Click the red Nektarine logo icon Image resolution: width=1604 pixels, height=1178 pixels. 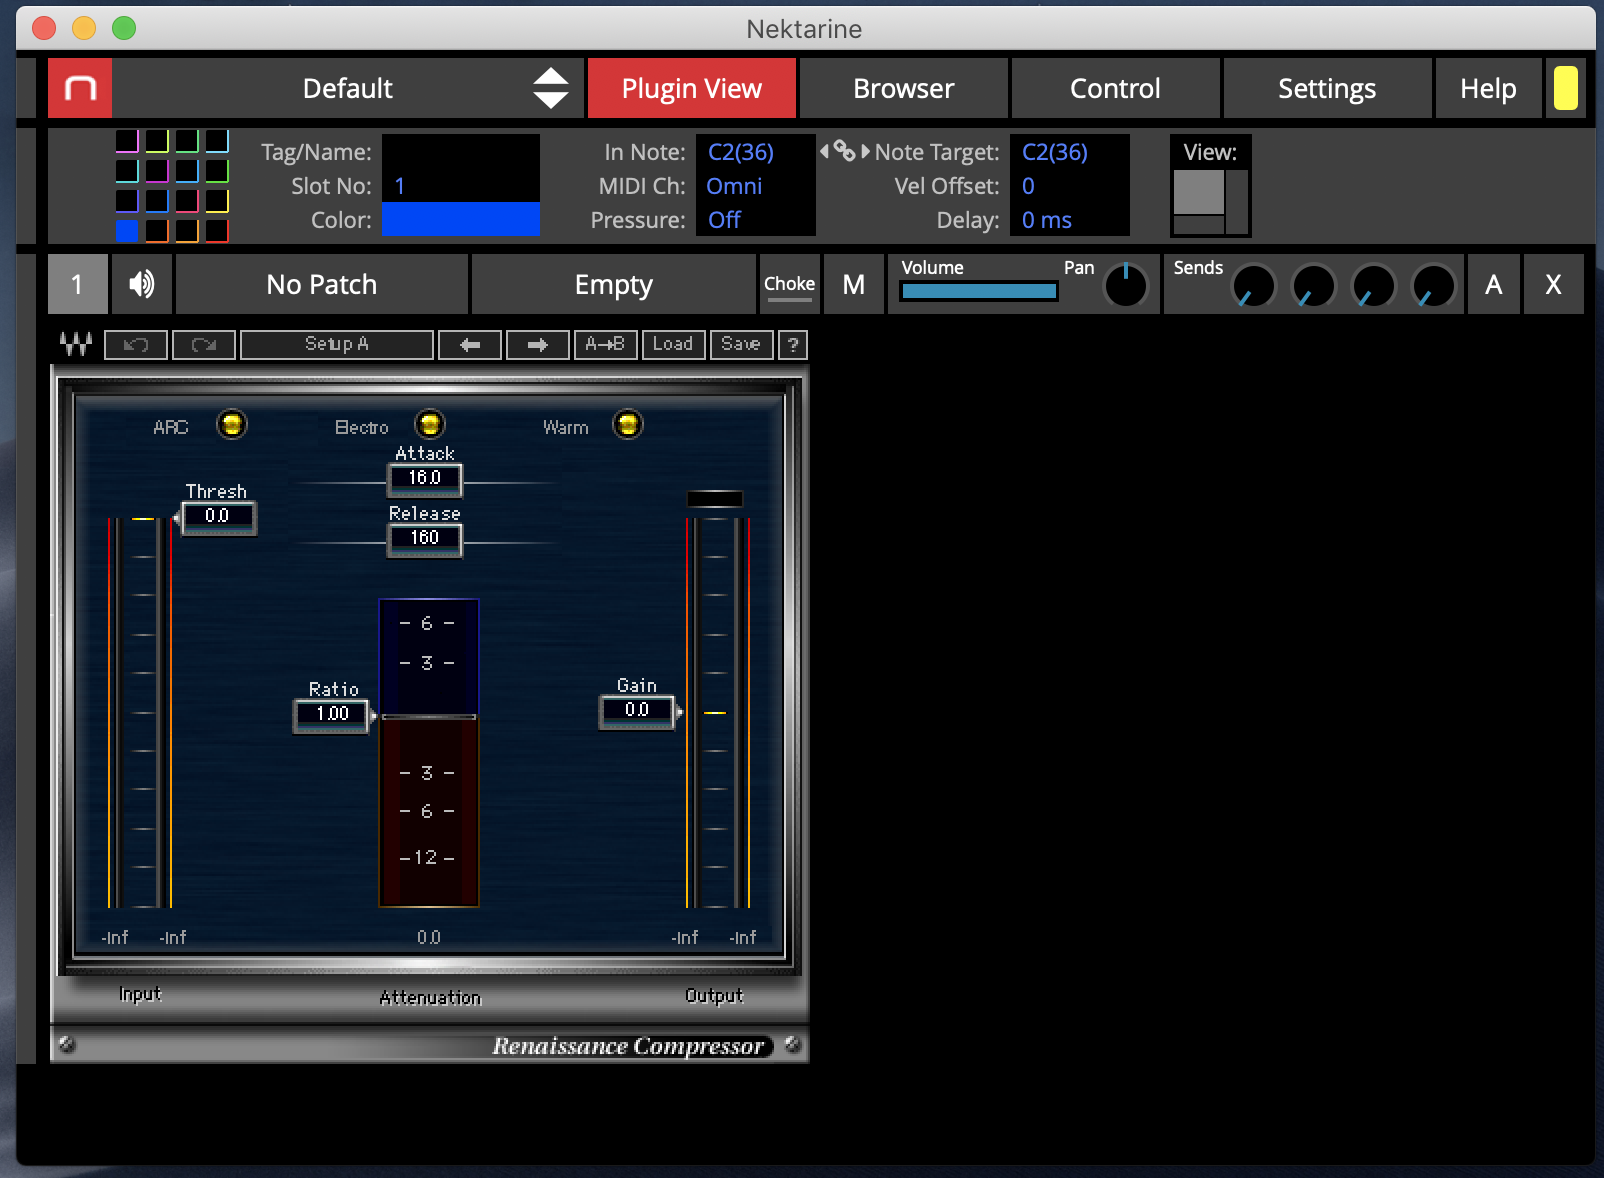pyautogui.click(x=80, y=88)
